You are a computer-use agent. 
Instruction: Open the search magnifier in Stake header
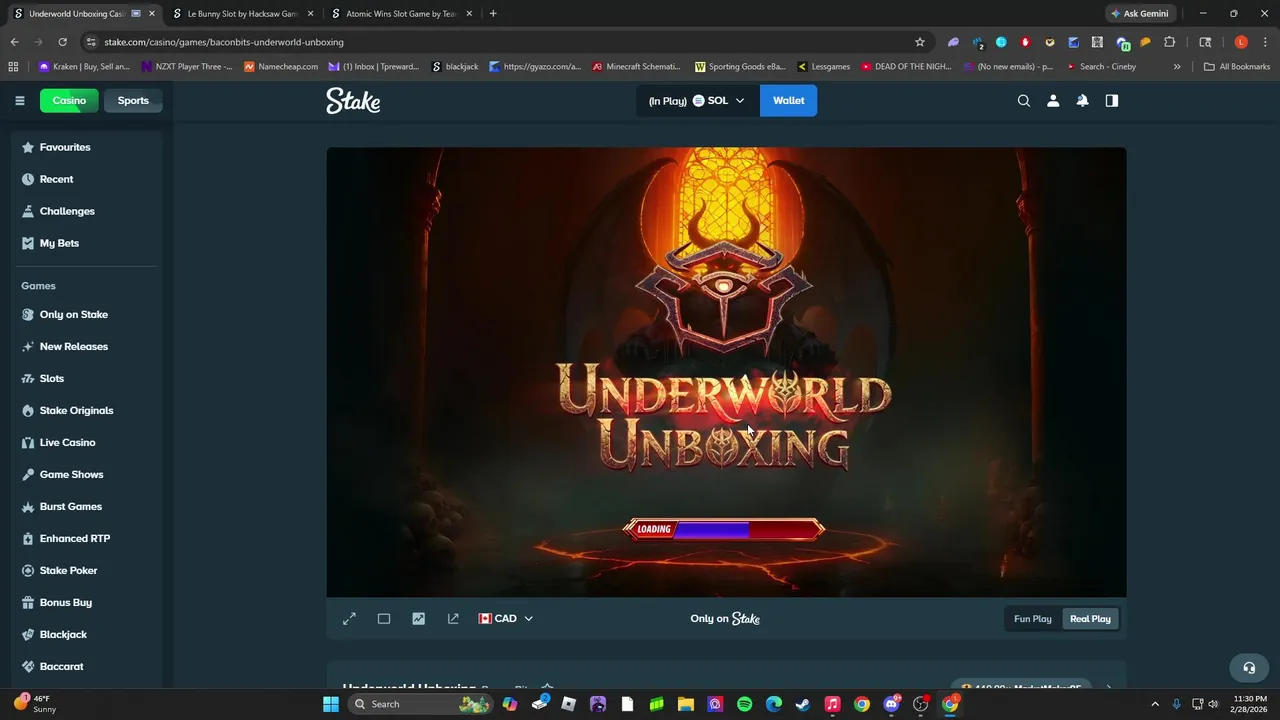(1024, 100)
